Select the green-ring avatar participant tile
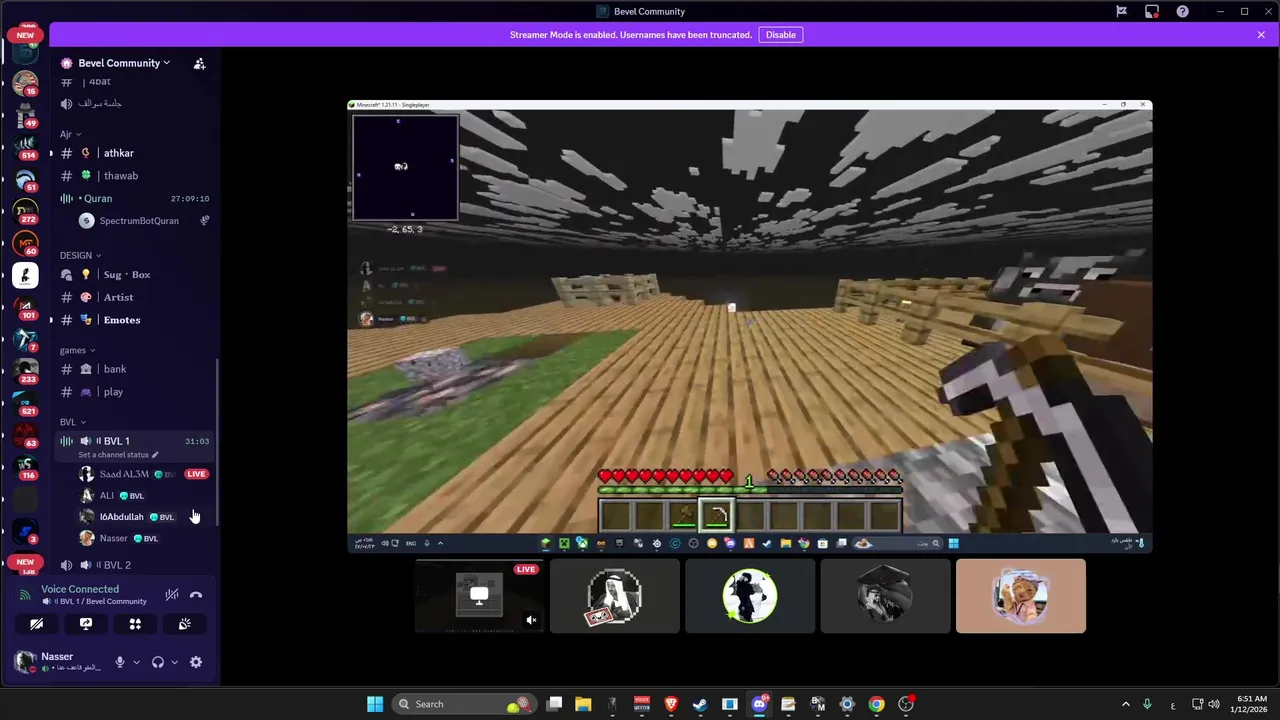 coord(750,596)
